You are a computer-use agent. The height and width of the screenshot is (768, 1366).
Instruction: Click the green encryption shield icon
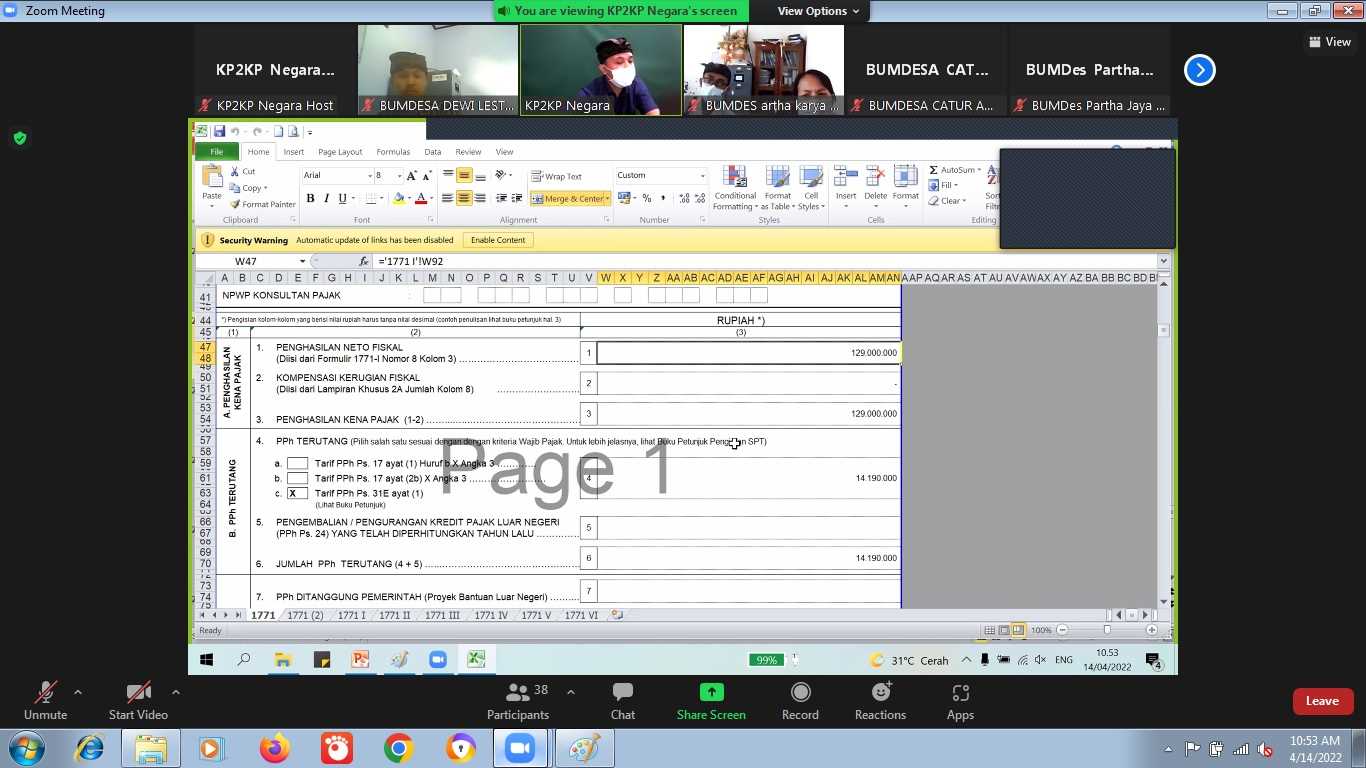click(x=20, y=138)
